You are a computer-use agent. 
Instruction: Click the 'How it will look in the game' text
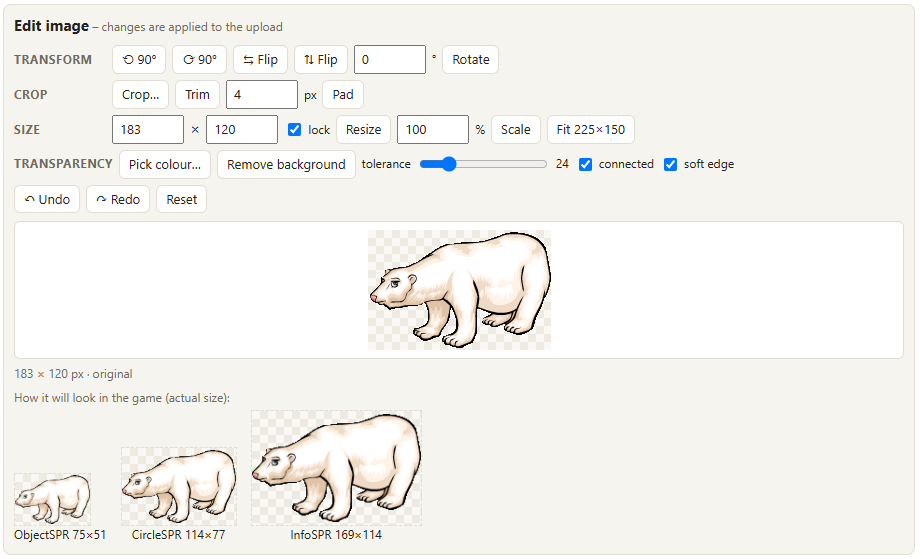point(122,398)
